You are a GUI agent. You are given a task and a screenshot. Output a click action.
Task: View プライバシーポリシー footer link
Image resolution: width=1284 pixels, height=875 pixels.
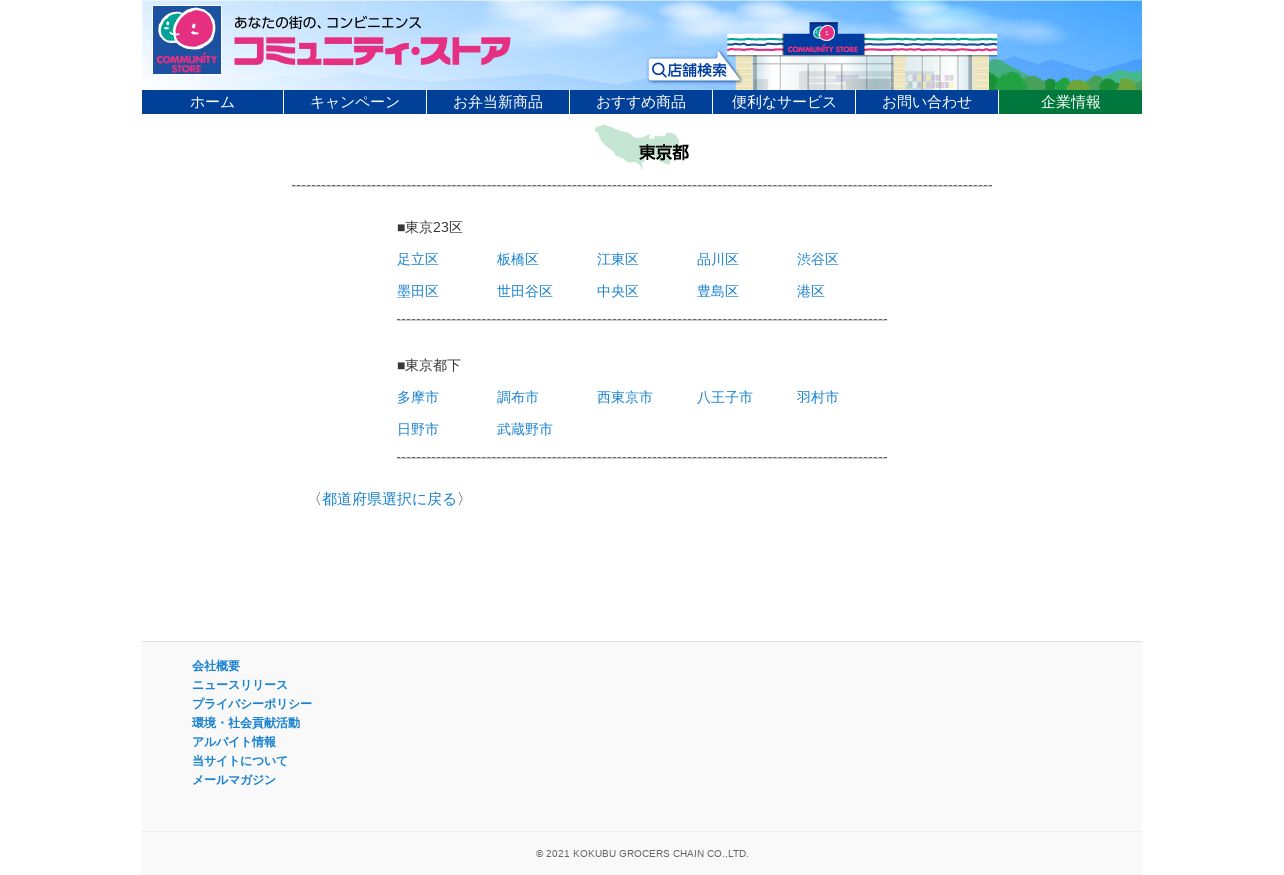[252, 704]
